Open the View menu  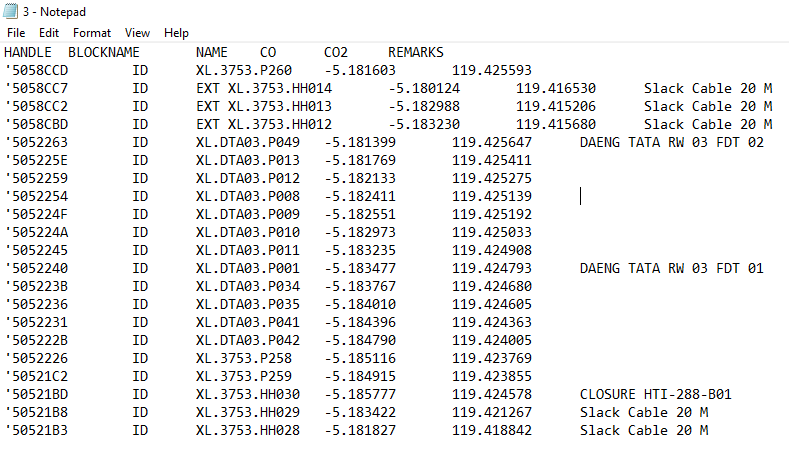[137, 33]
